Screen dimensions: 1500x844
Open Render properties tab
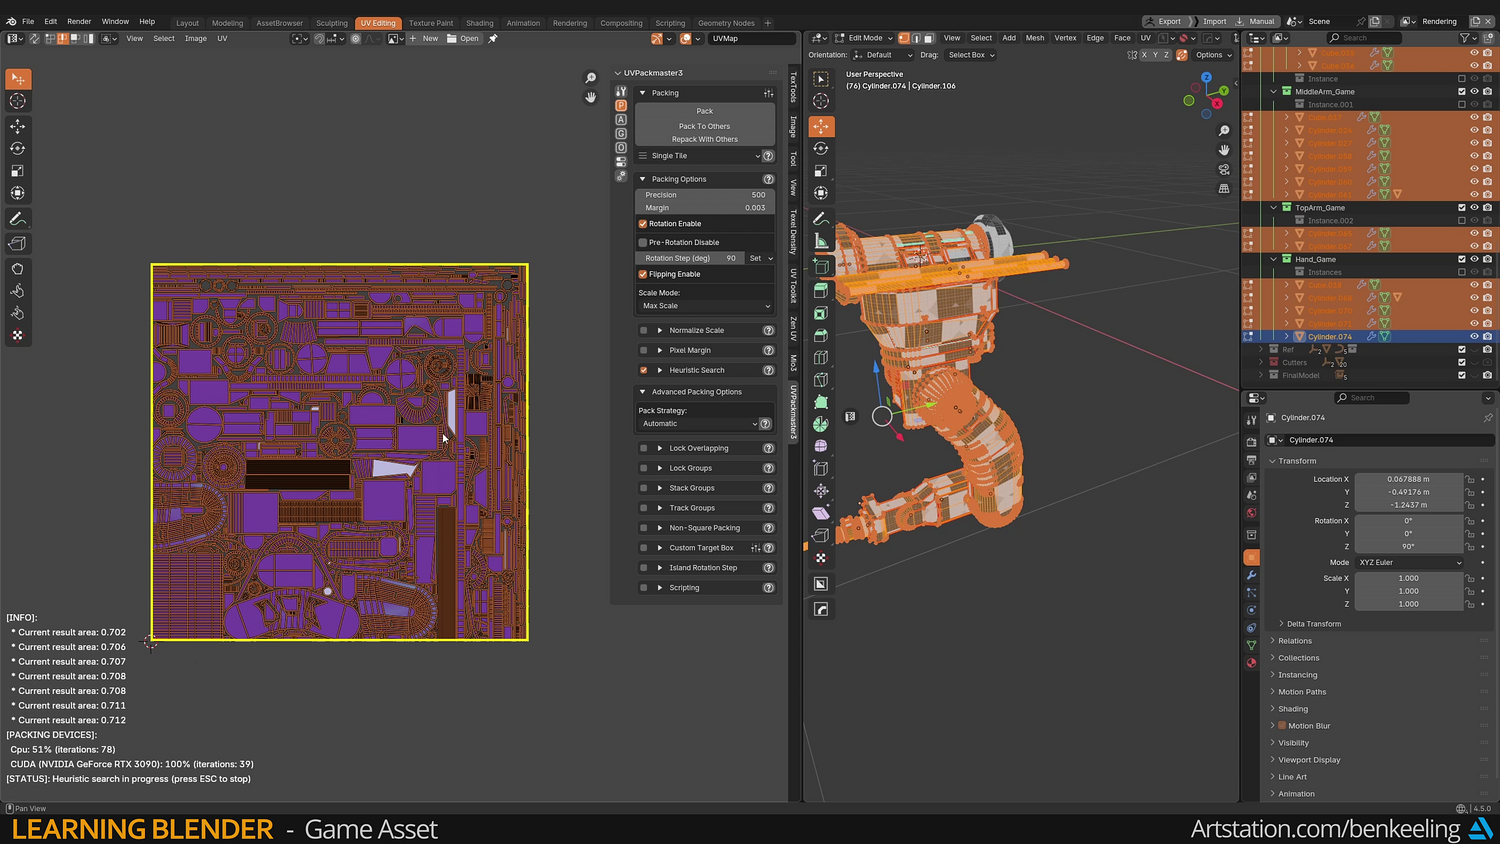coord(1252,442)
